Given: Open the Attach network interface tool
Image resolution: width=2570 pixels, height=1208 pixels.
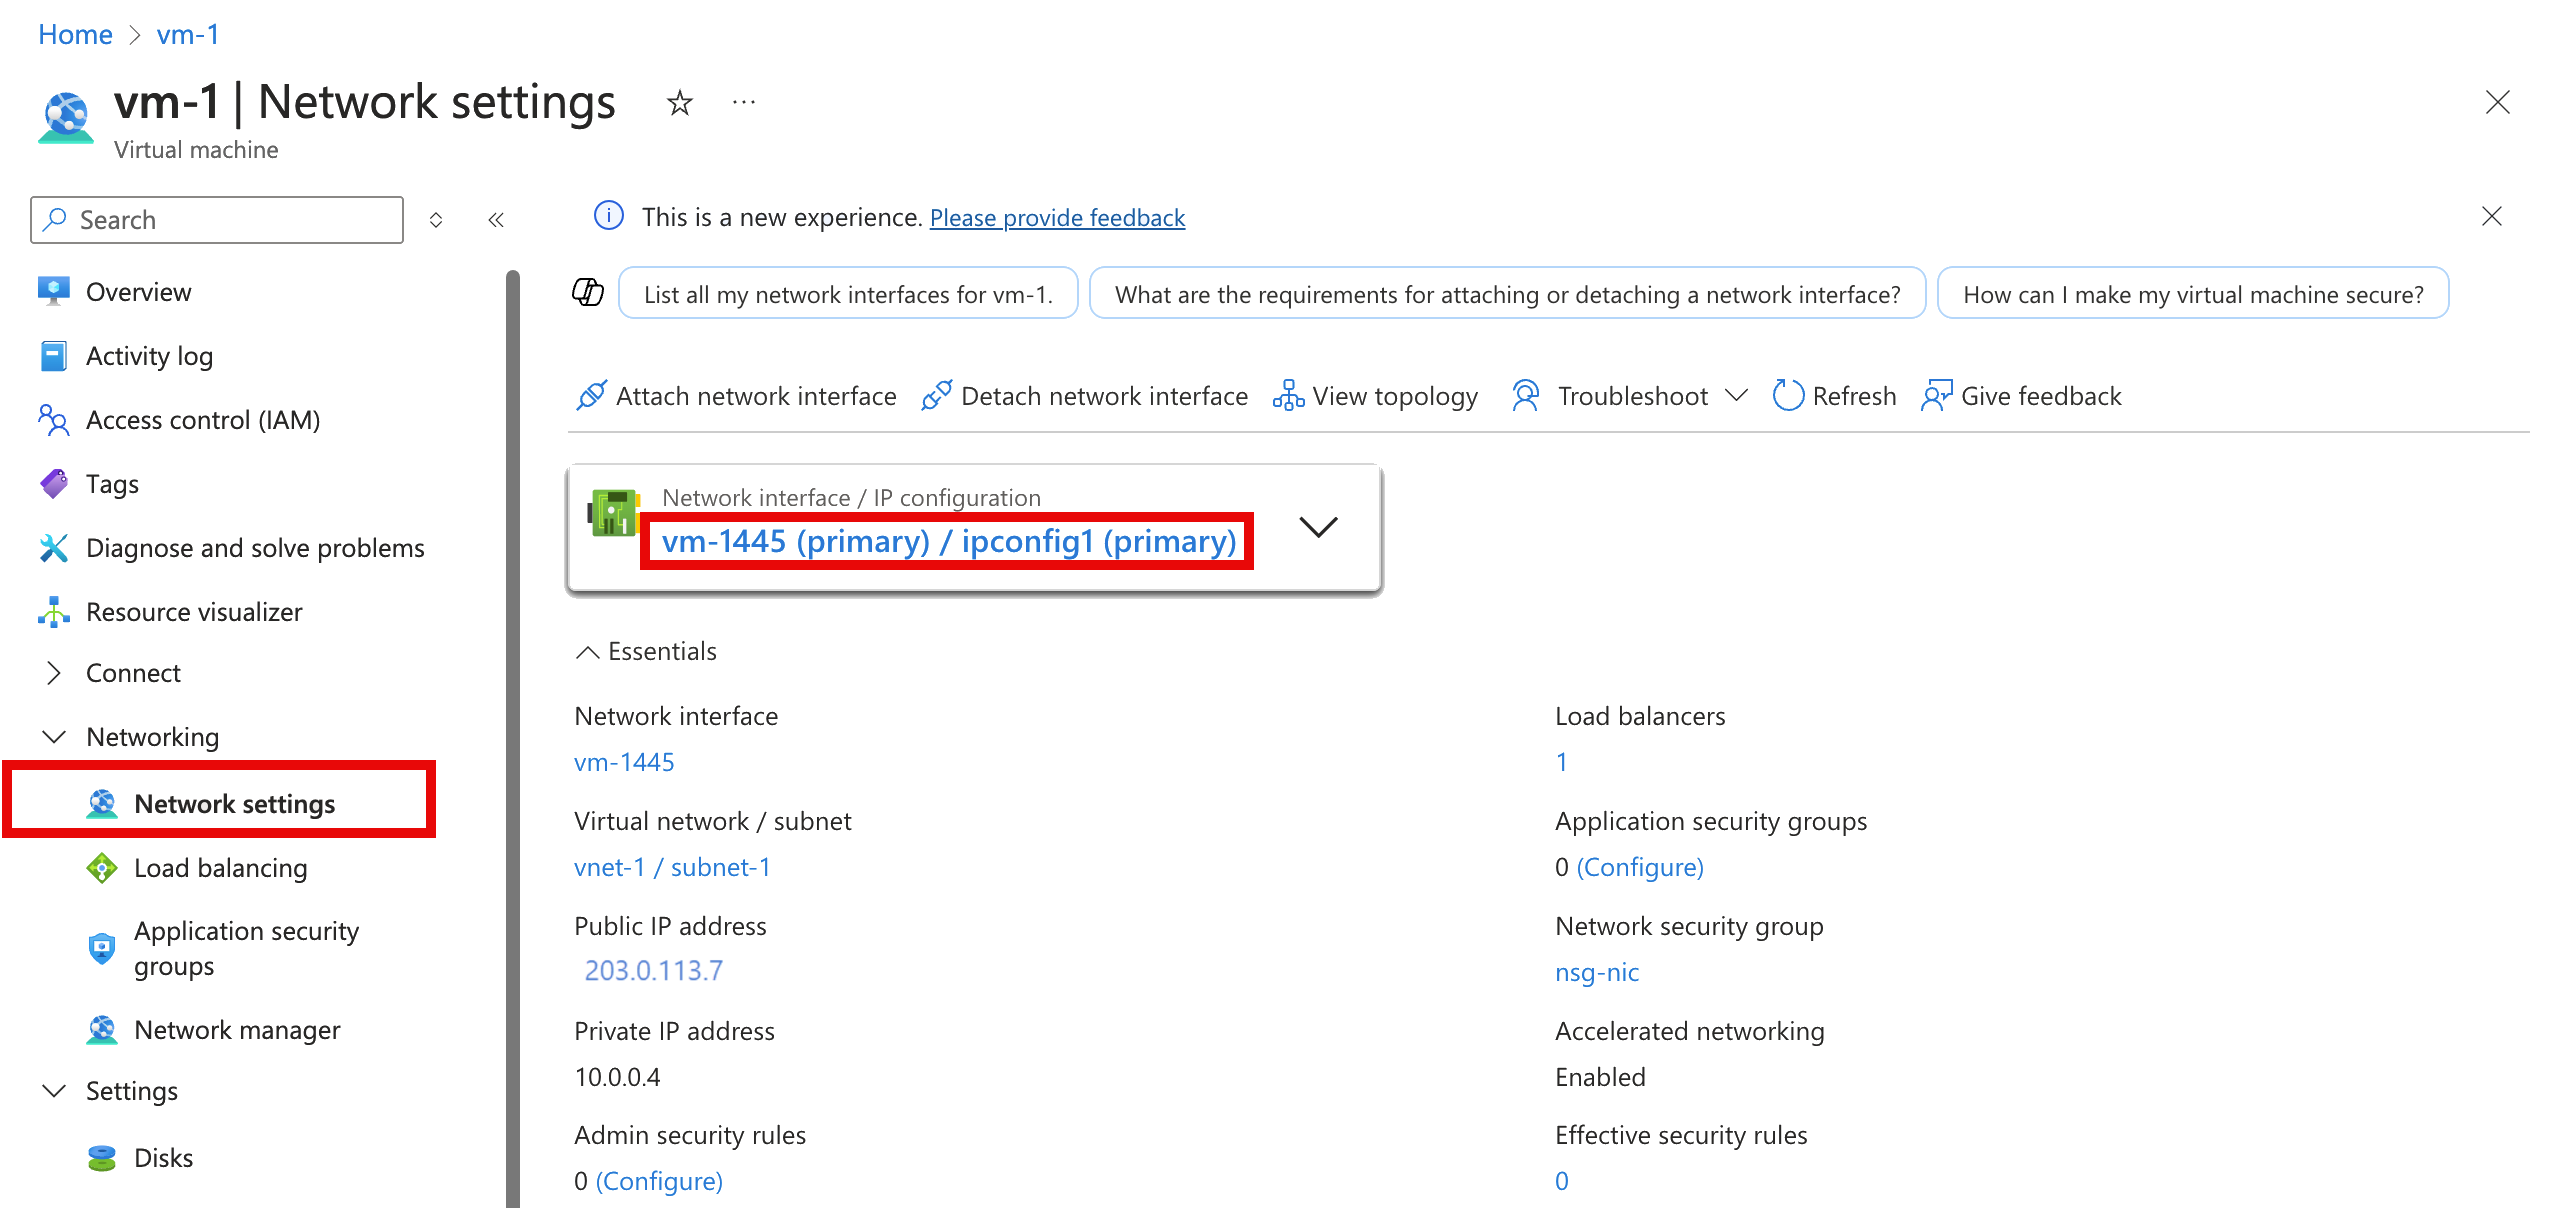Looking at the screenshot, I should tap(755, 395).
